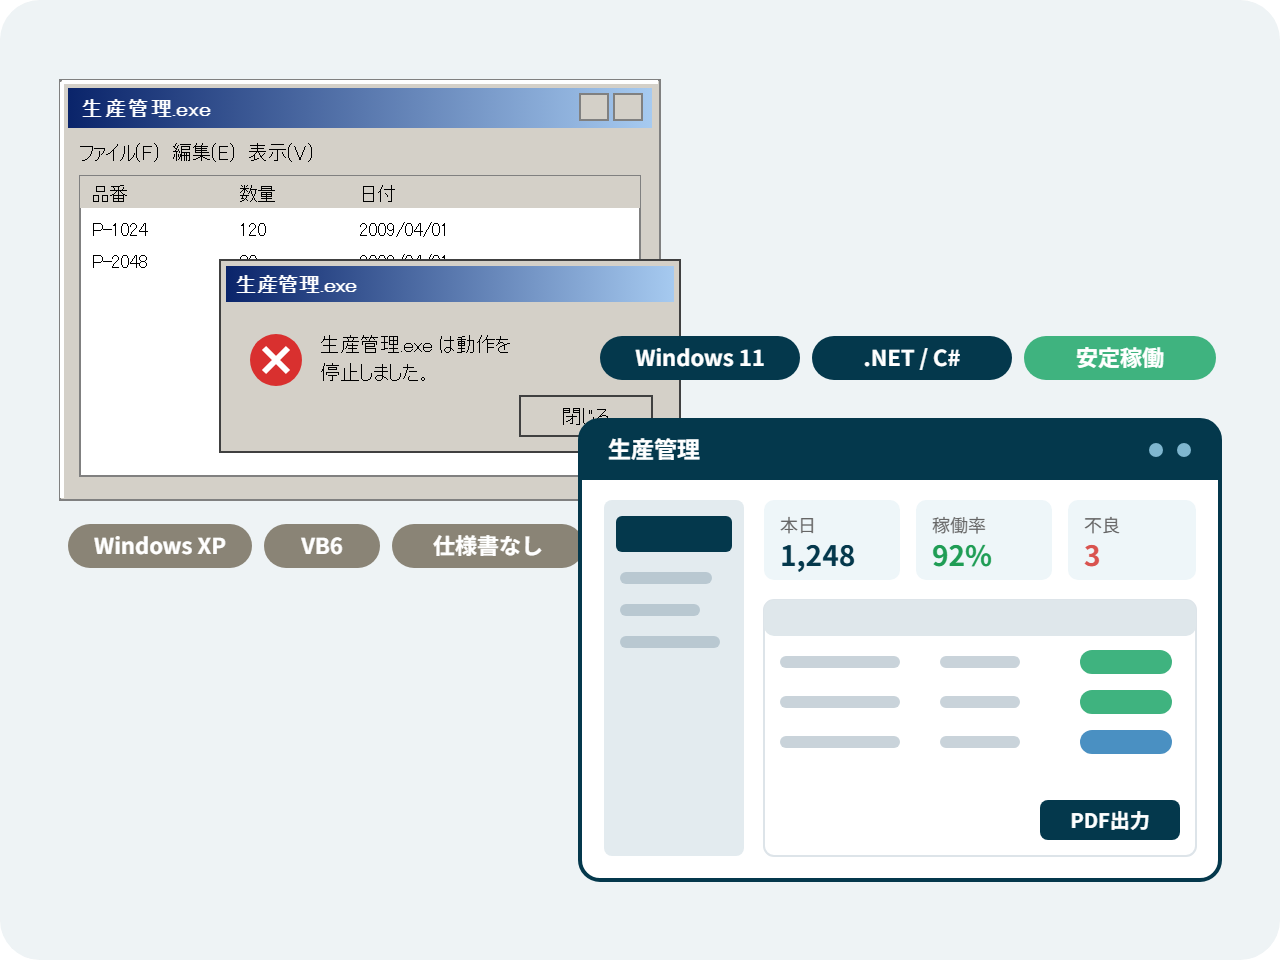
Task: Click the 稼働率 92% stat card
Action: click(984, 540)
